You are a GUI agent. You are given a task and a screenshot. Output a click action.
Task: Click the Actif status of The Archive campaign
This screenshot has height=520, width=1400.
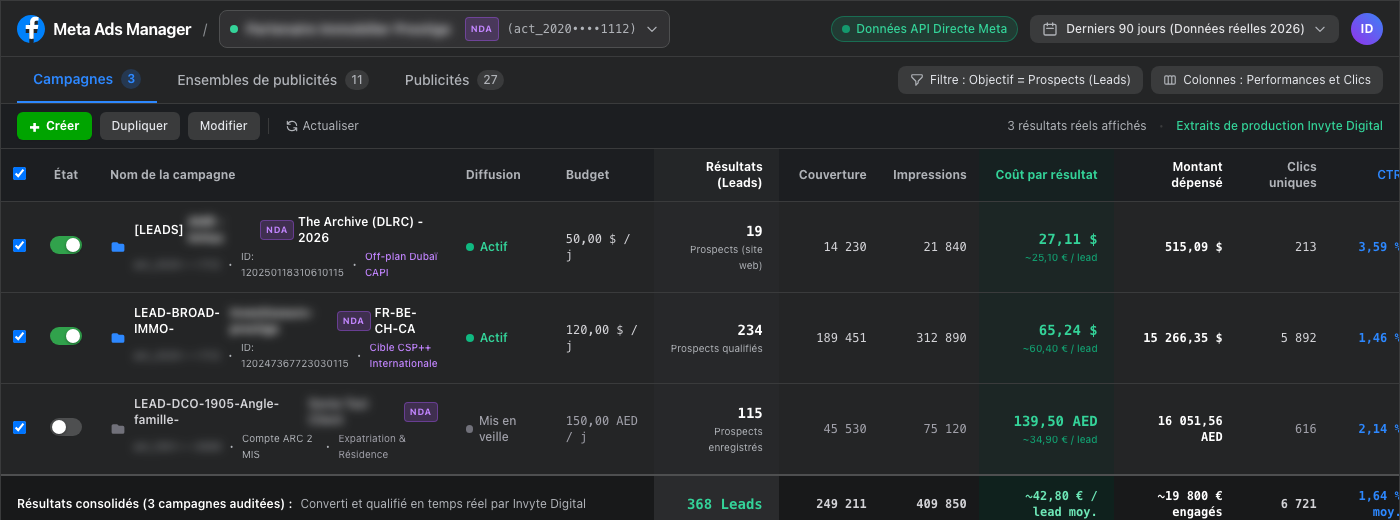487,247
